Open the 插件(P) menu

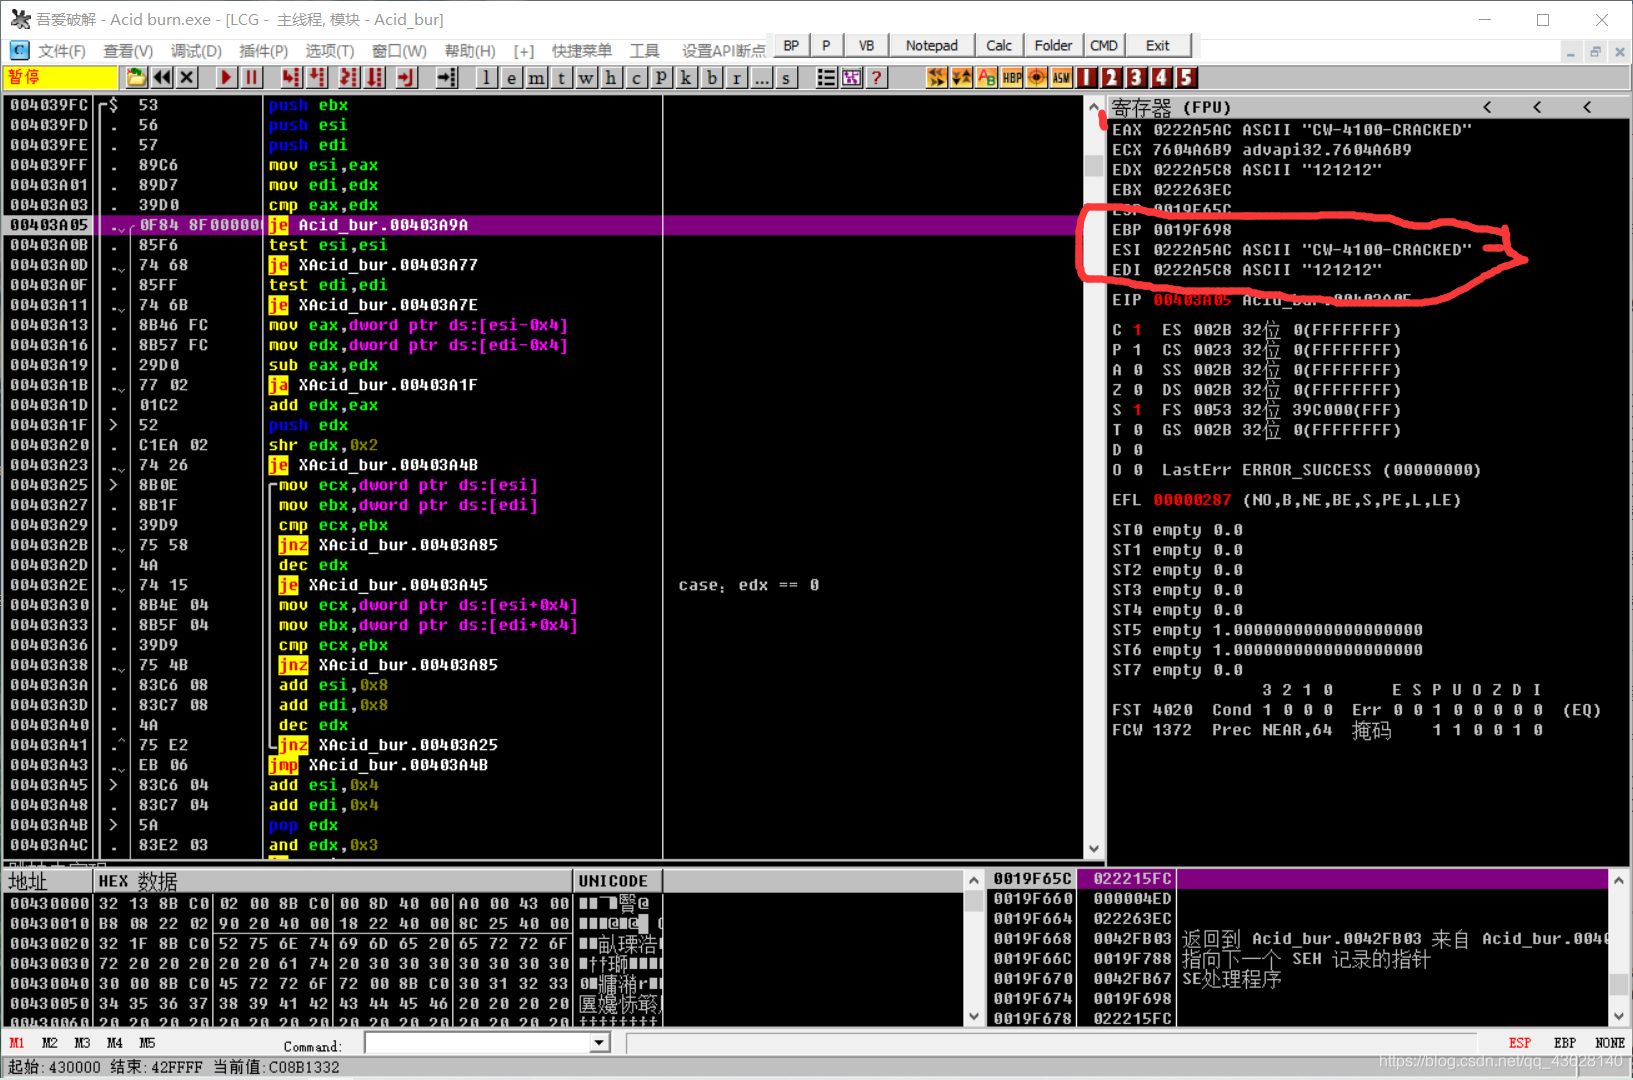coord(264,50)
